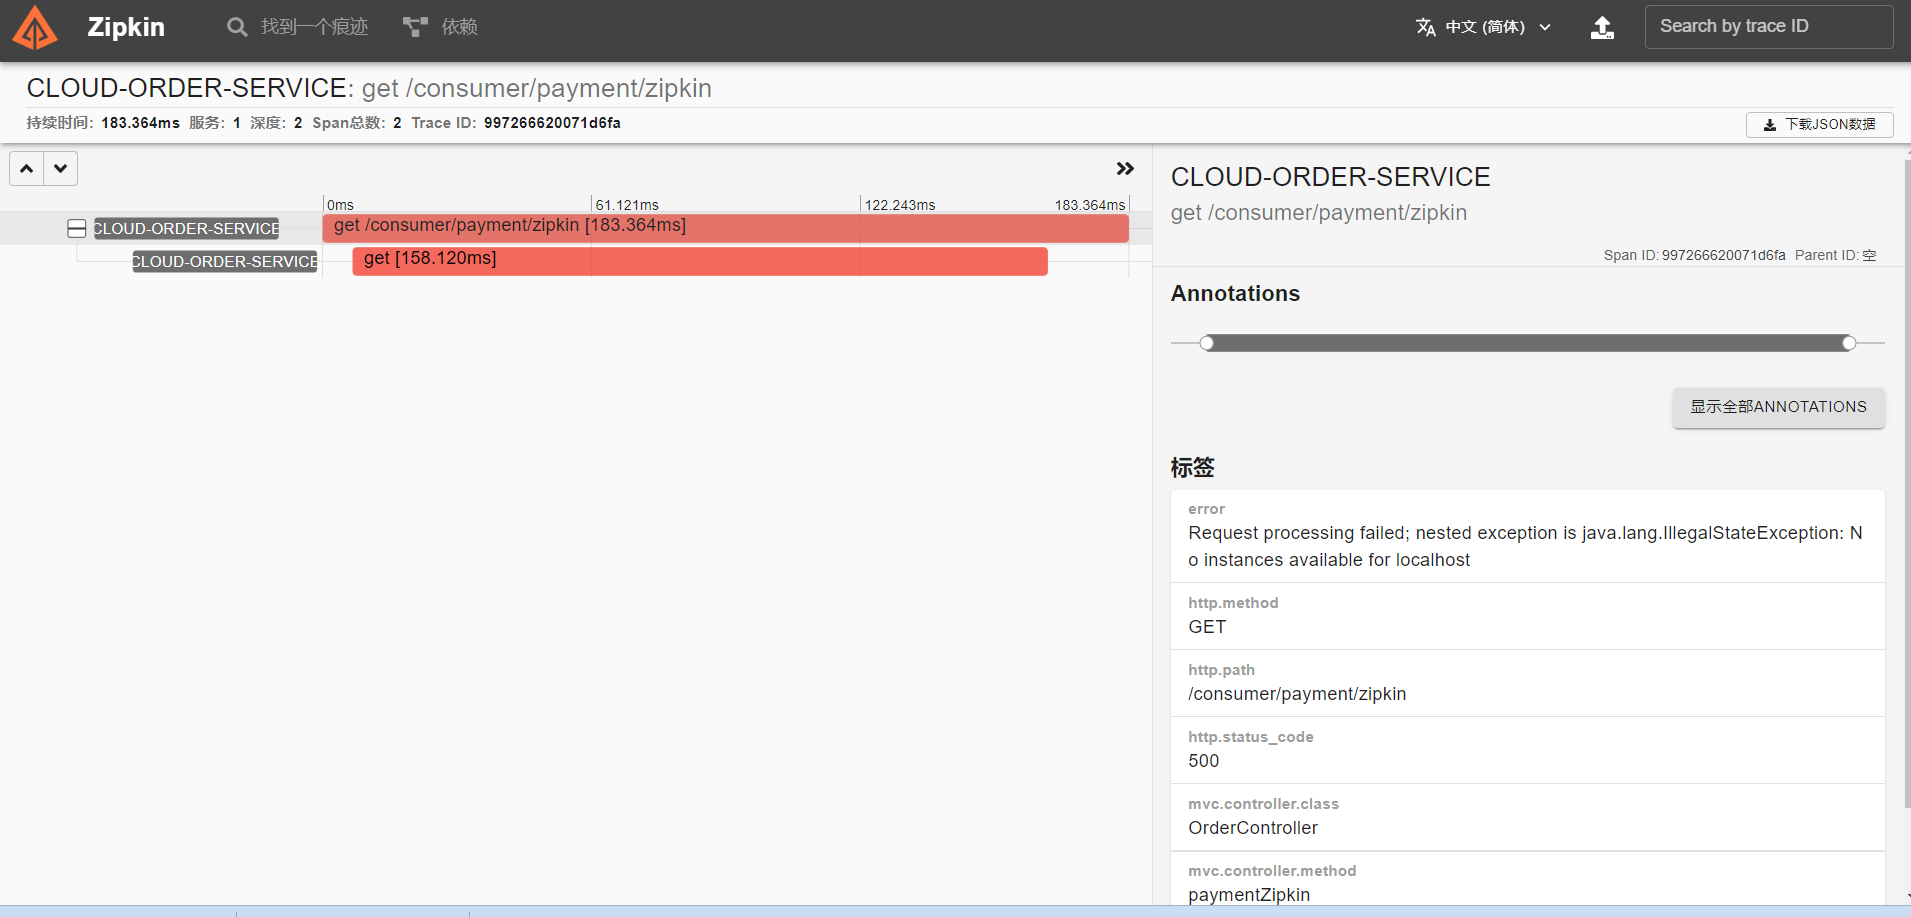Click the 显示全部ANNOTATIONS button
This screenshot has width=1911, height=917.
(x=1778, y=407)
